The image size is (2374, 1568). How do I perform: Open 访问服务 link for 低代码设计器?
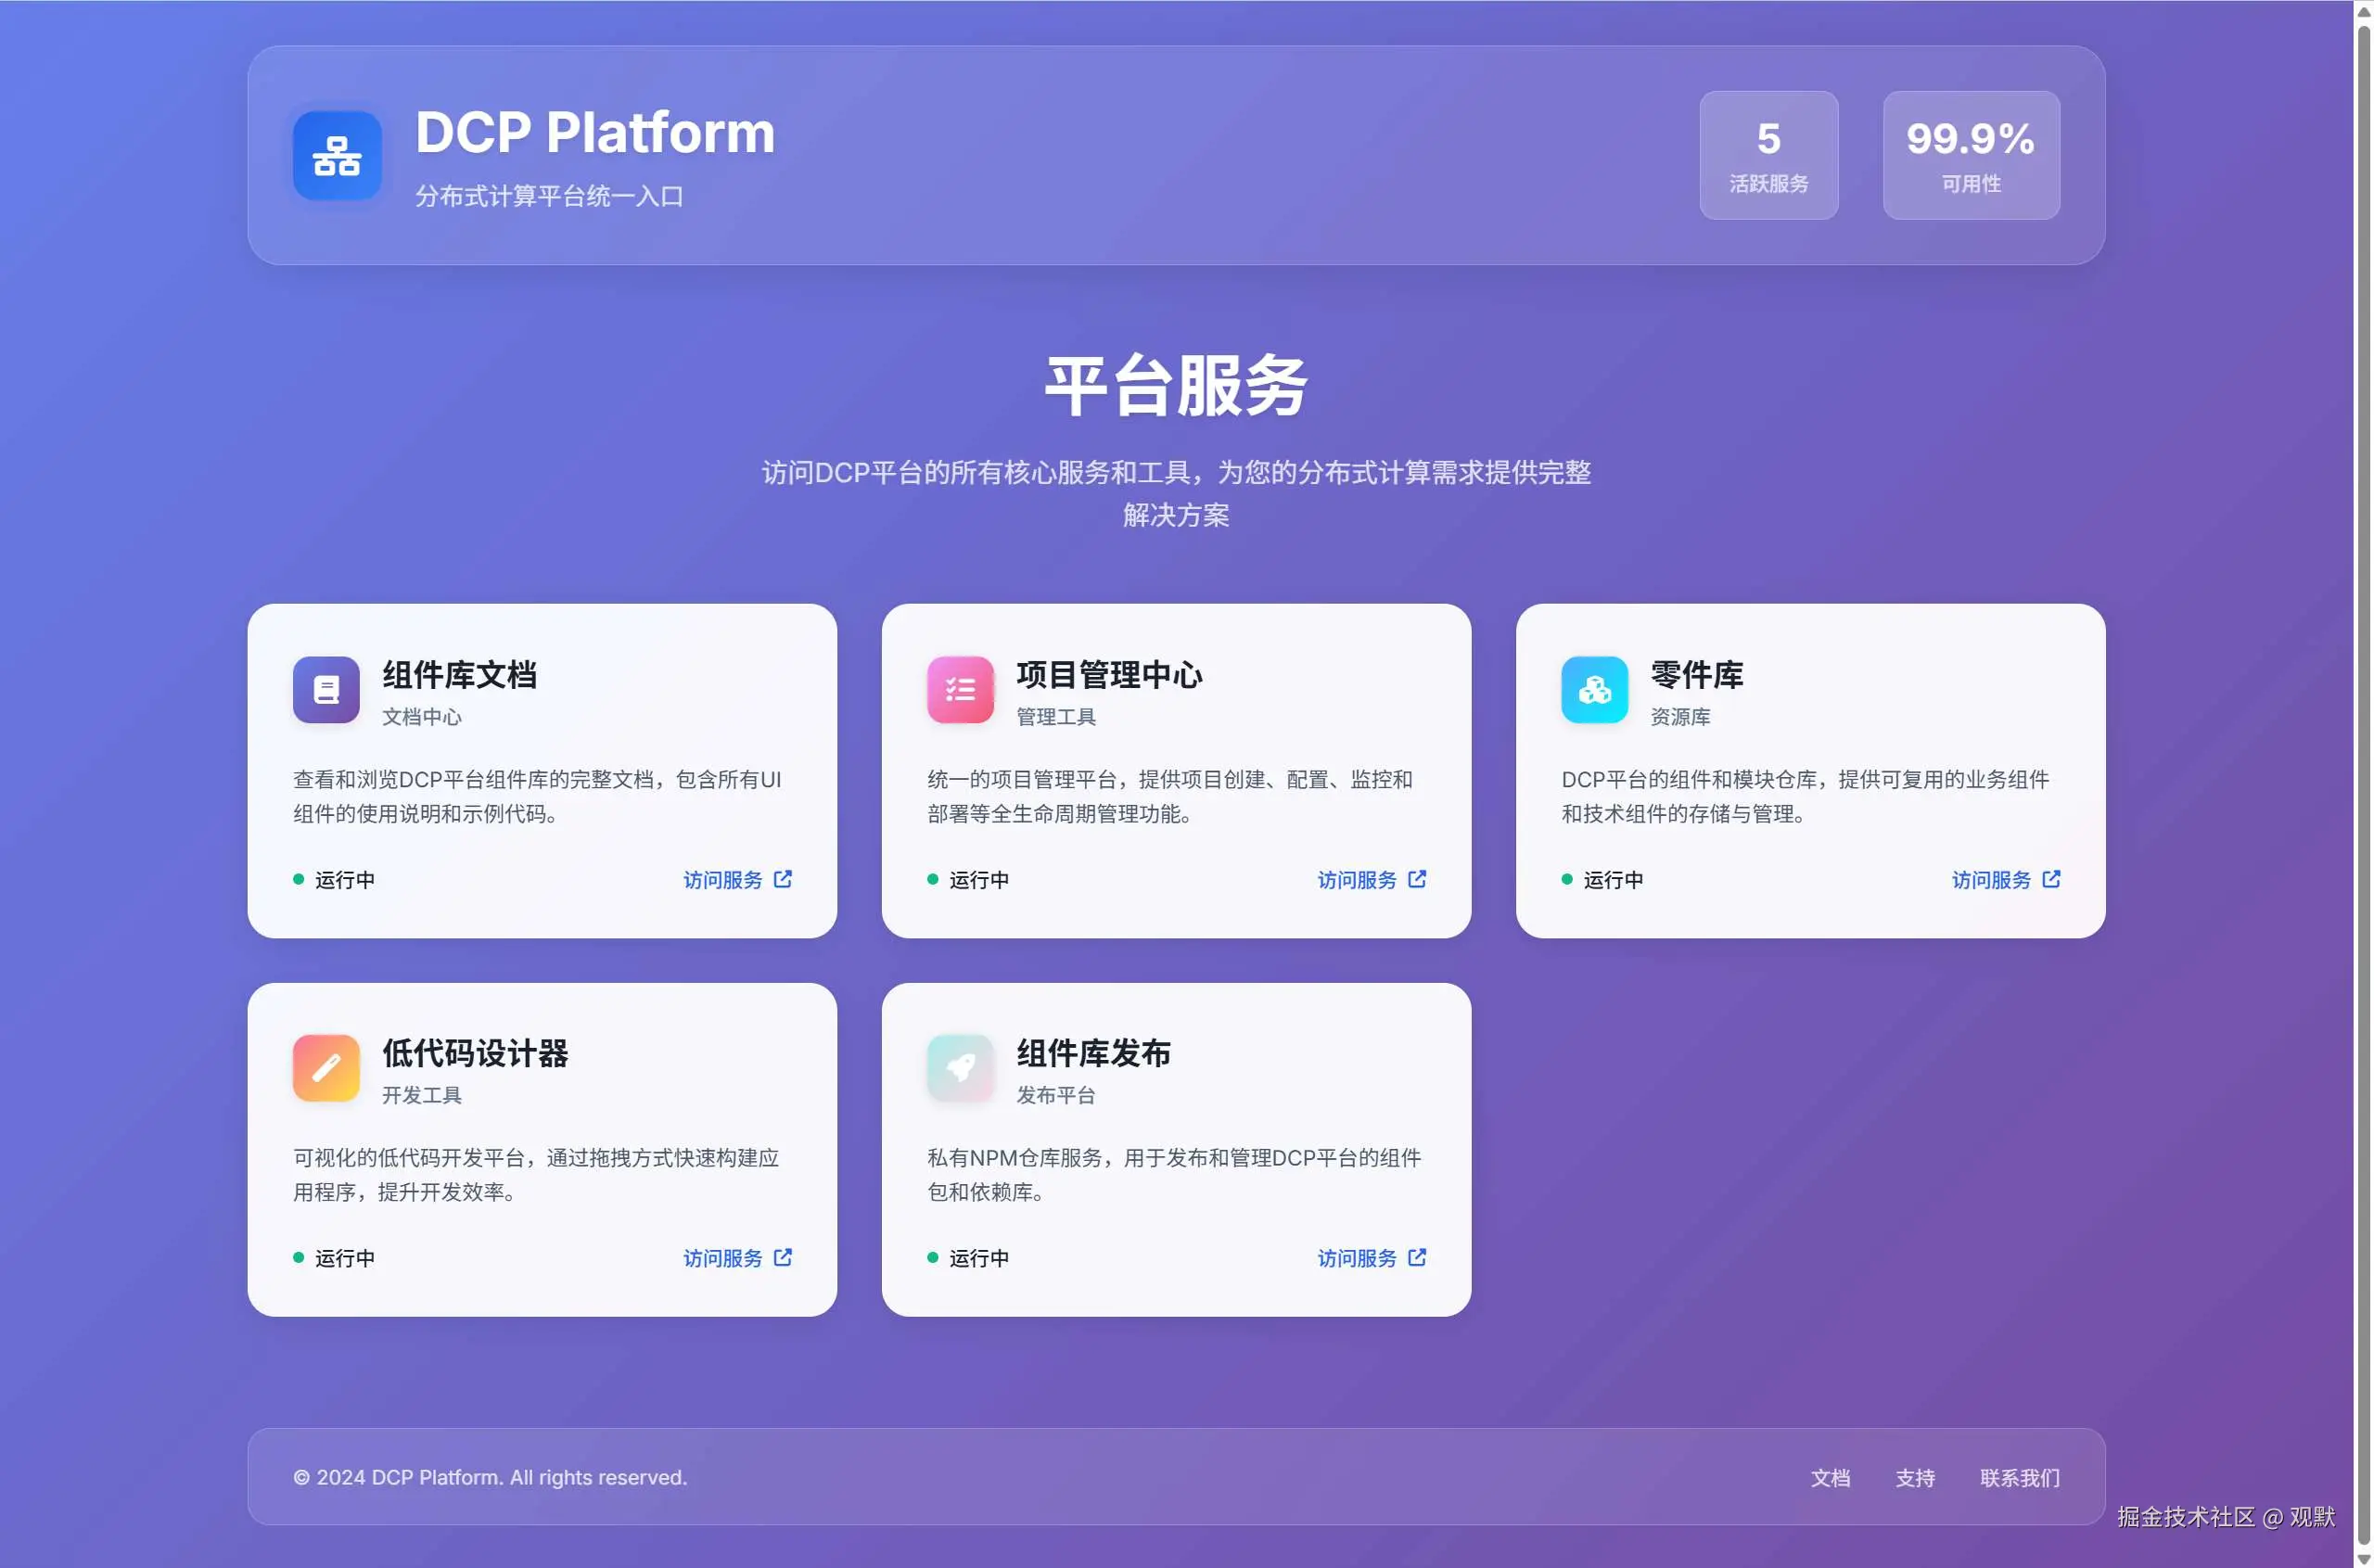(x=723, y=1258)
